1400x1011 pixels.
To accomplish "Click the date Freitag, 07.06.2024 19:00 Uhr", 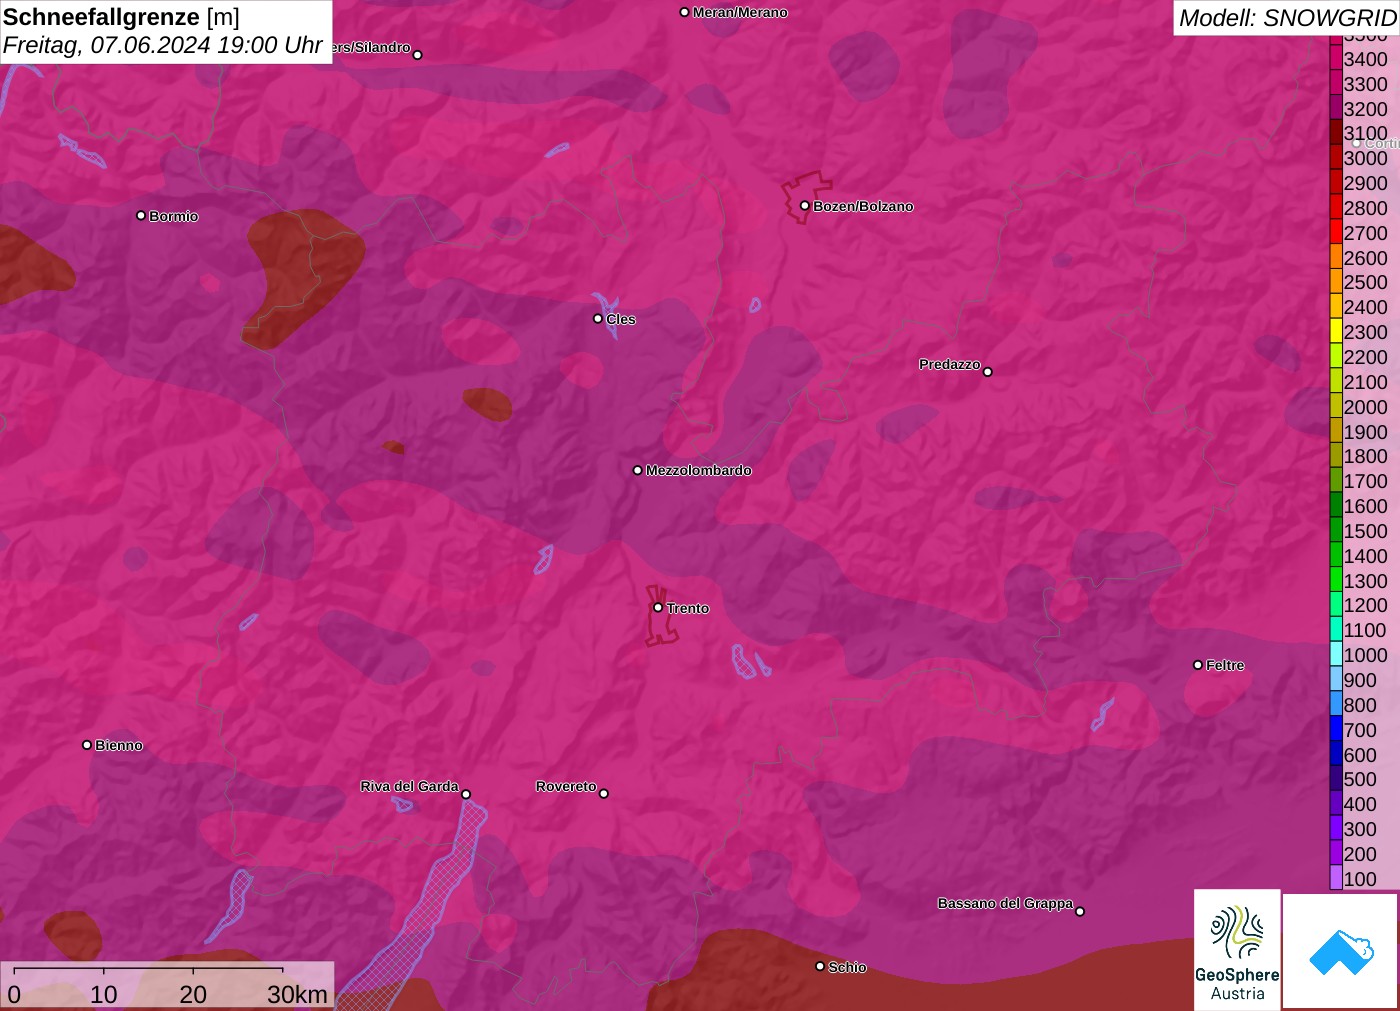I will (162, 45).
